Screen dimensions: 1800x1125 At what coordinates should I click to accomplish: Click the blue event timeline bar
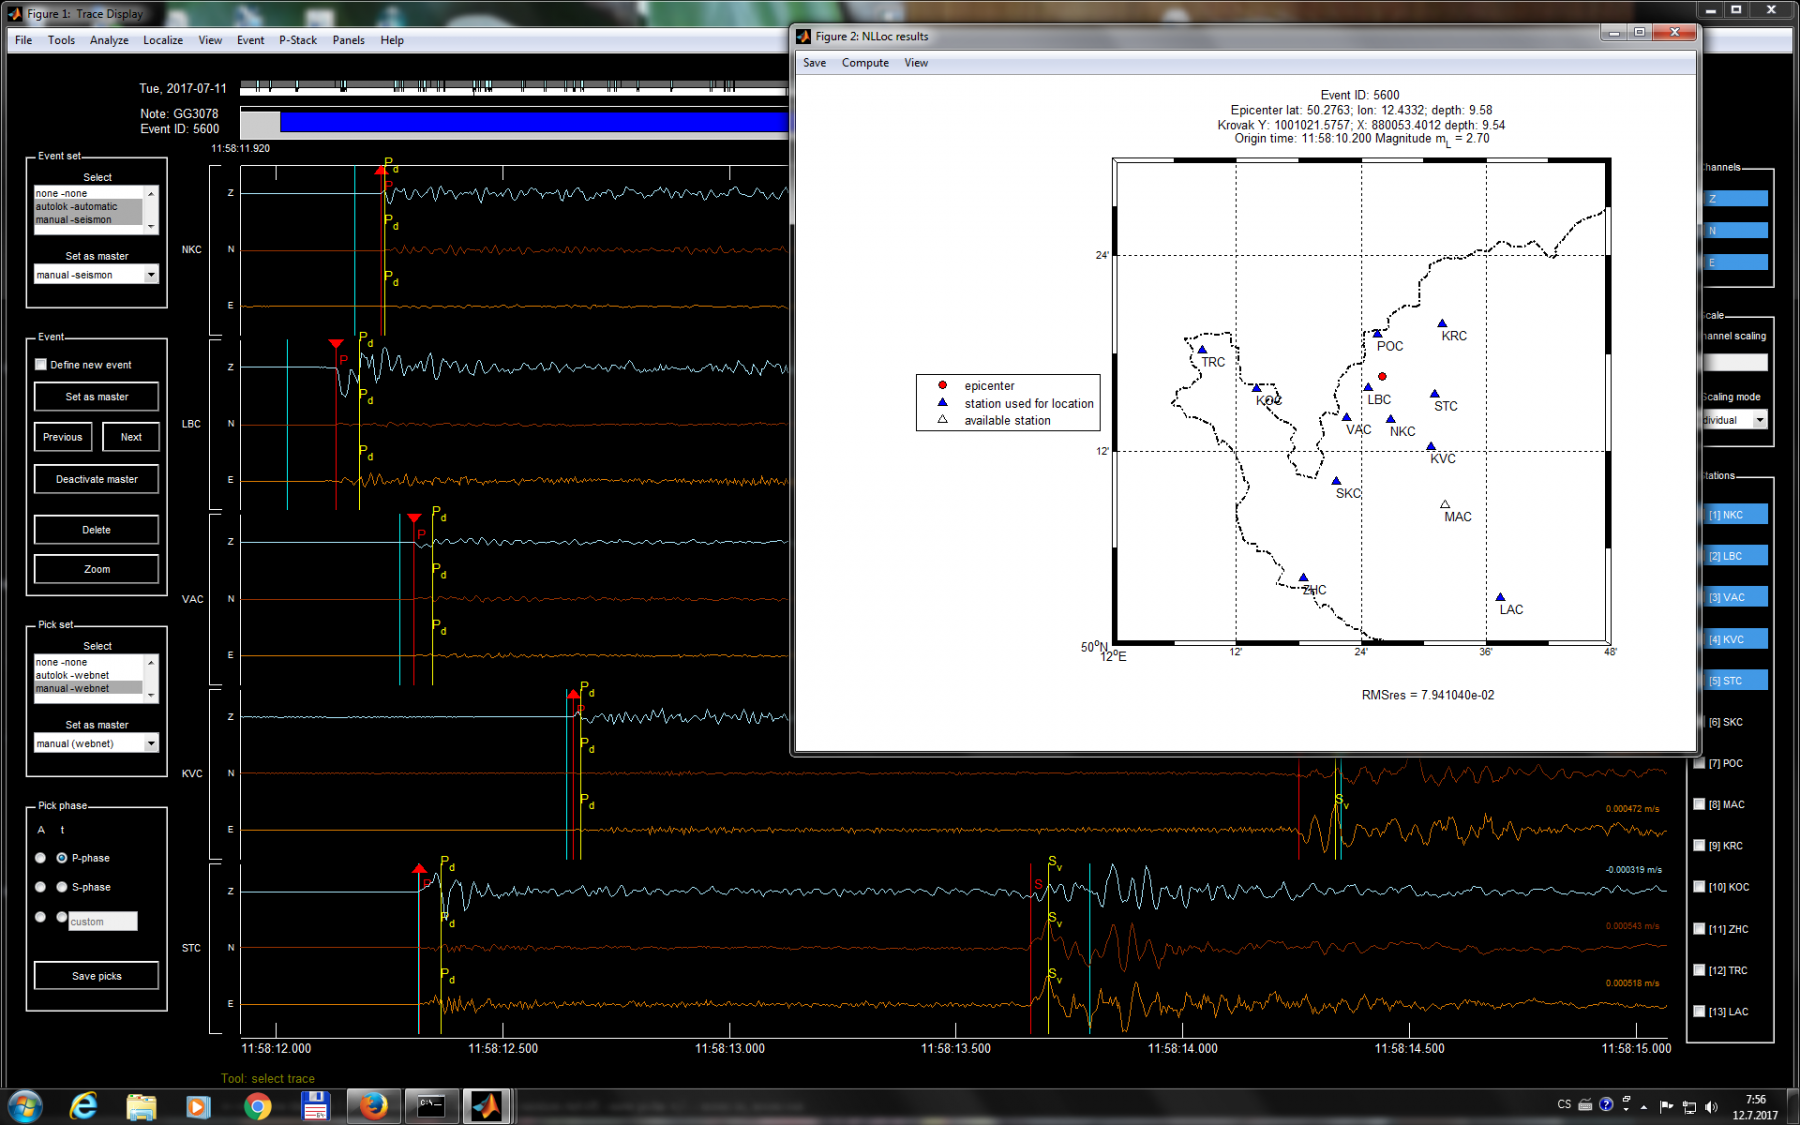pos(532,122)
